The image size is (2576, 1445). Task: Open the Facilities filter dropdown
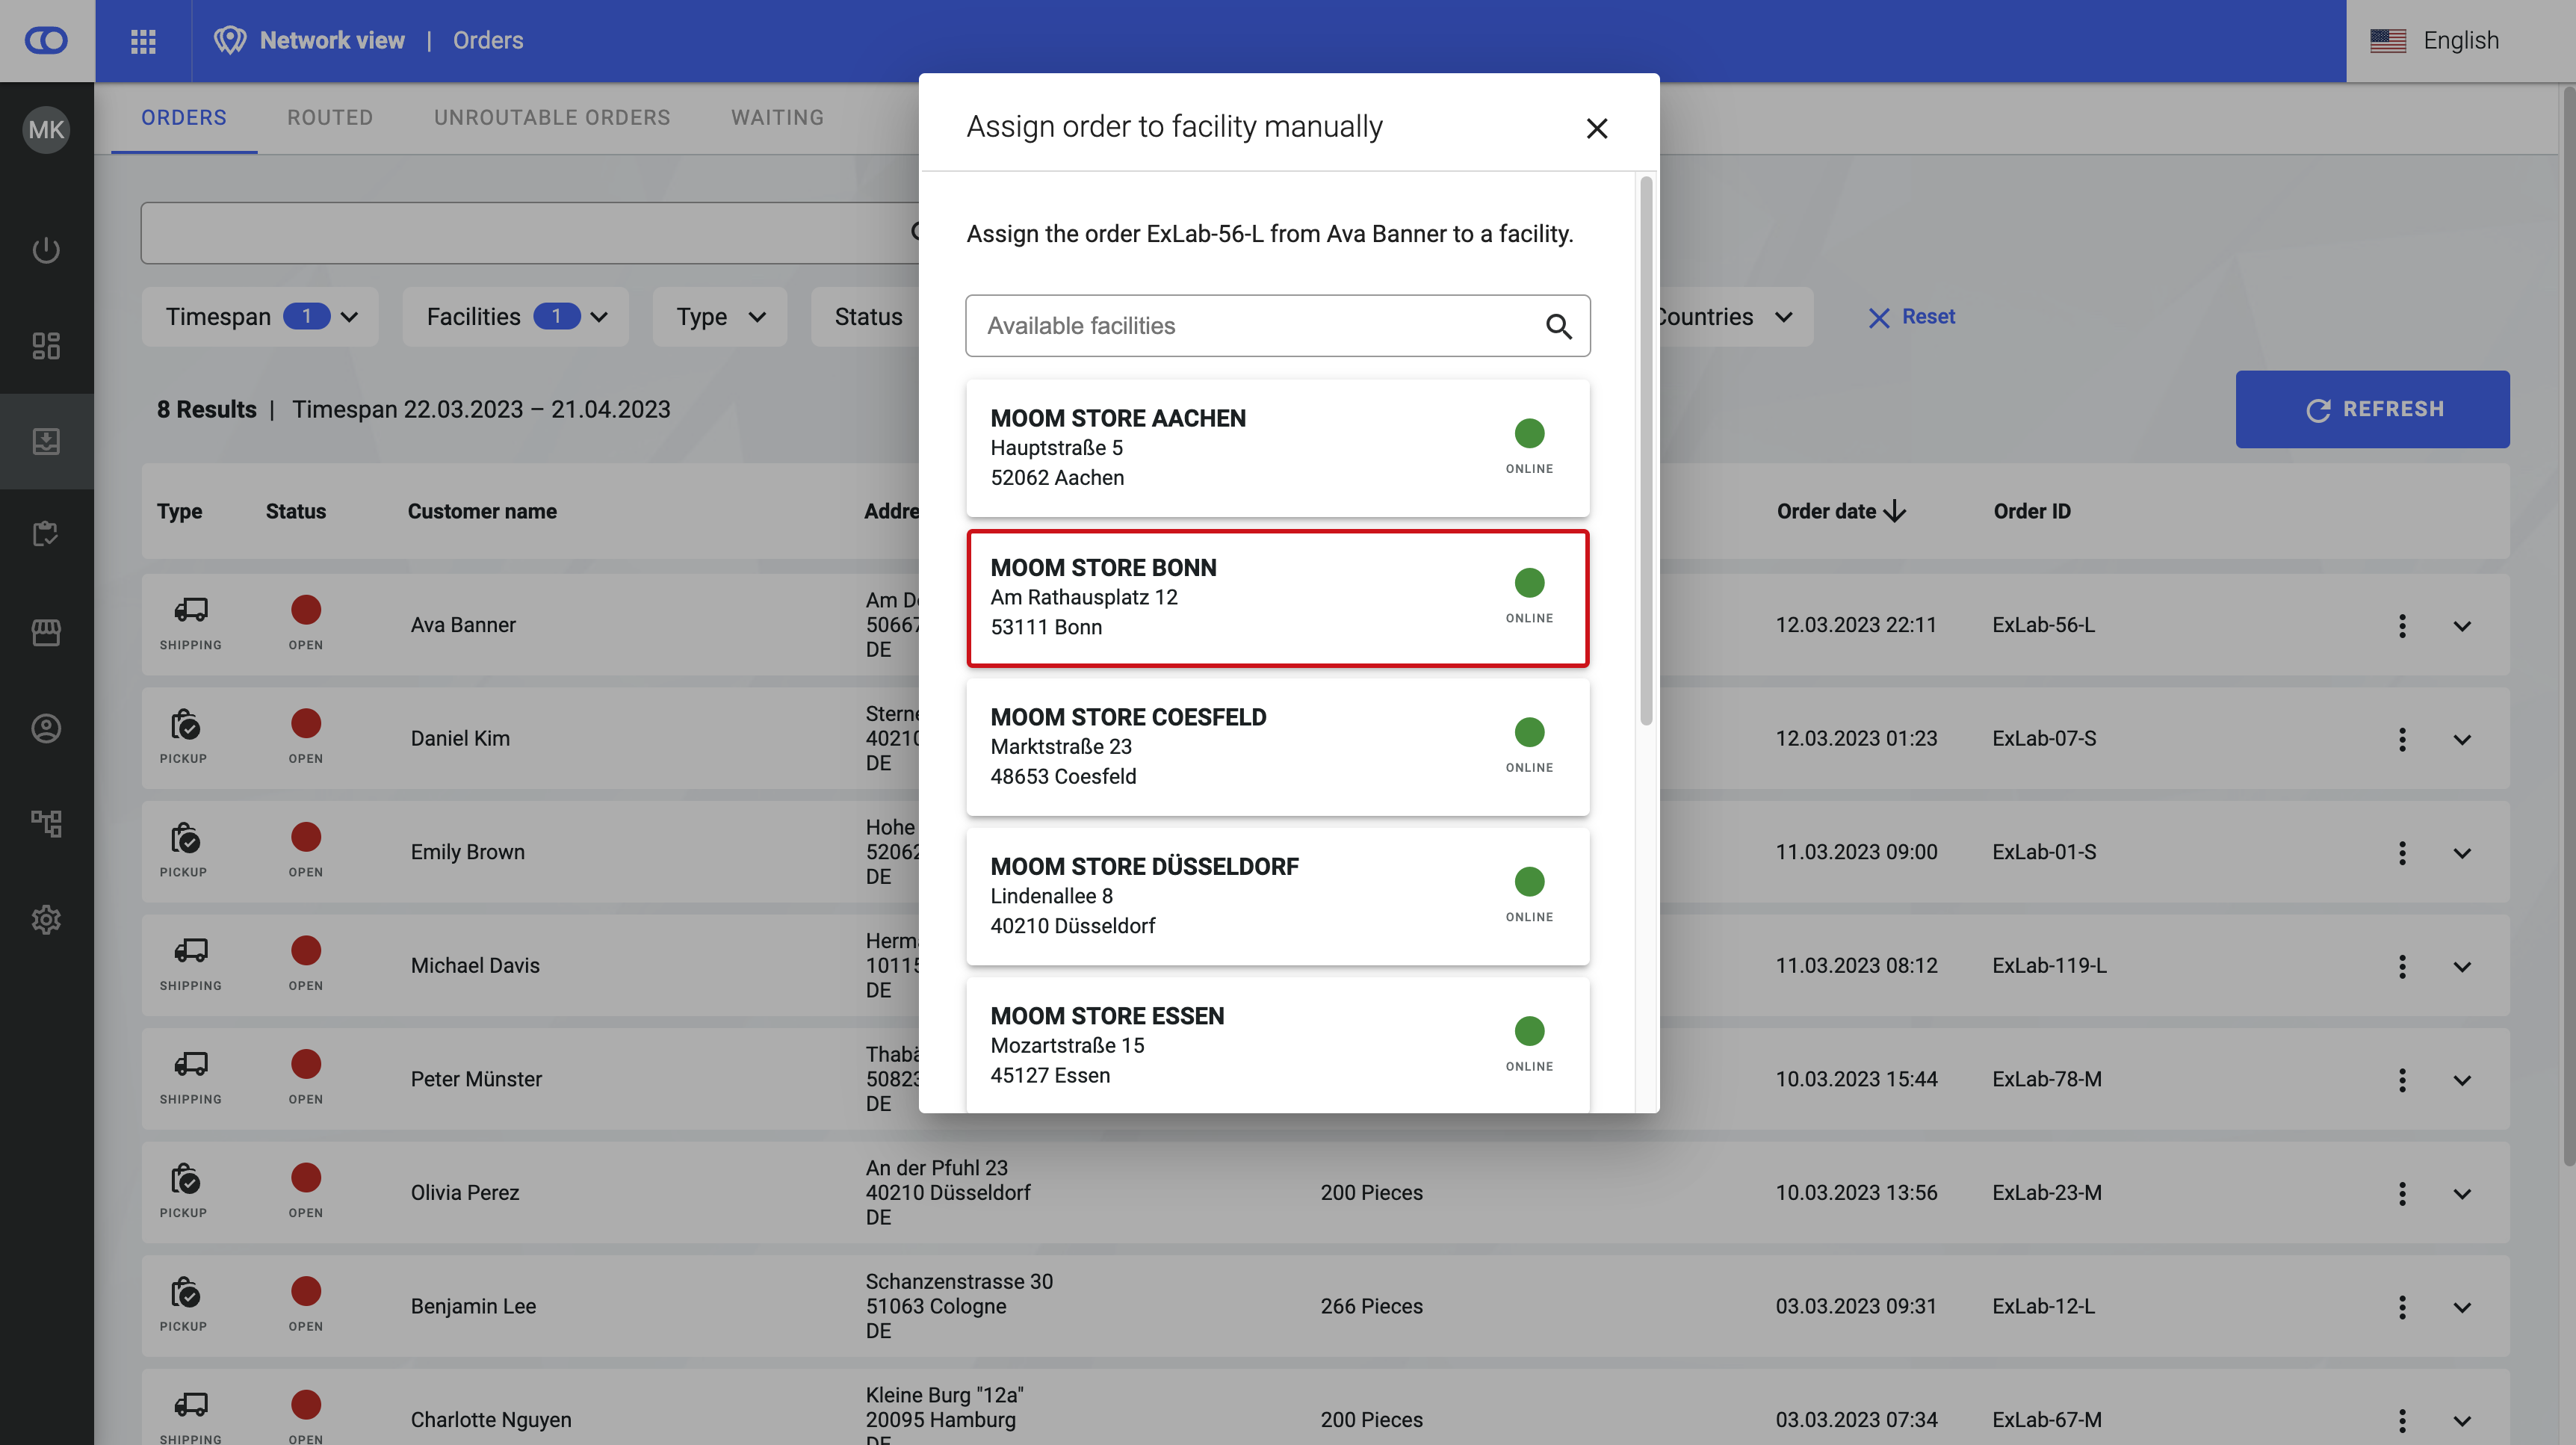[x=515, y=317]
